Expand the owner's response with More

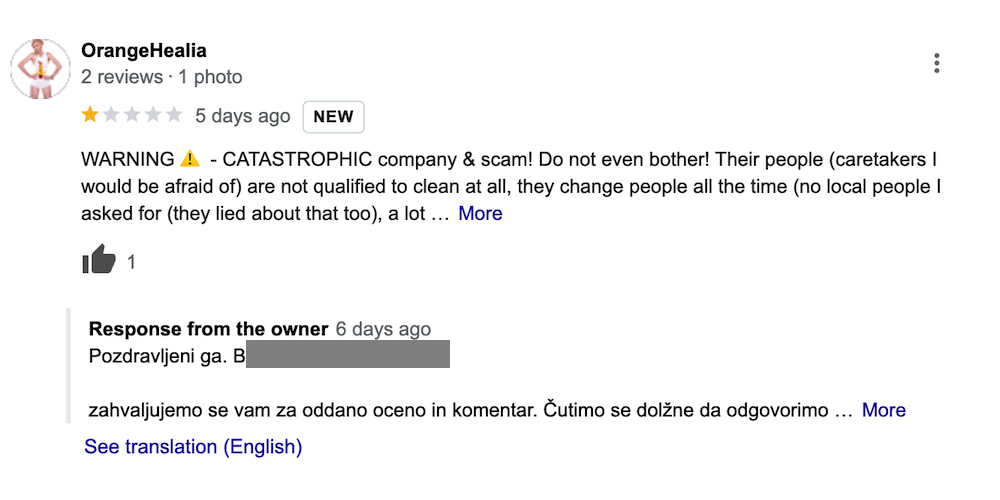click(x=883, y=410)
